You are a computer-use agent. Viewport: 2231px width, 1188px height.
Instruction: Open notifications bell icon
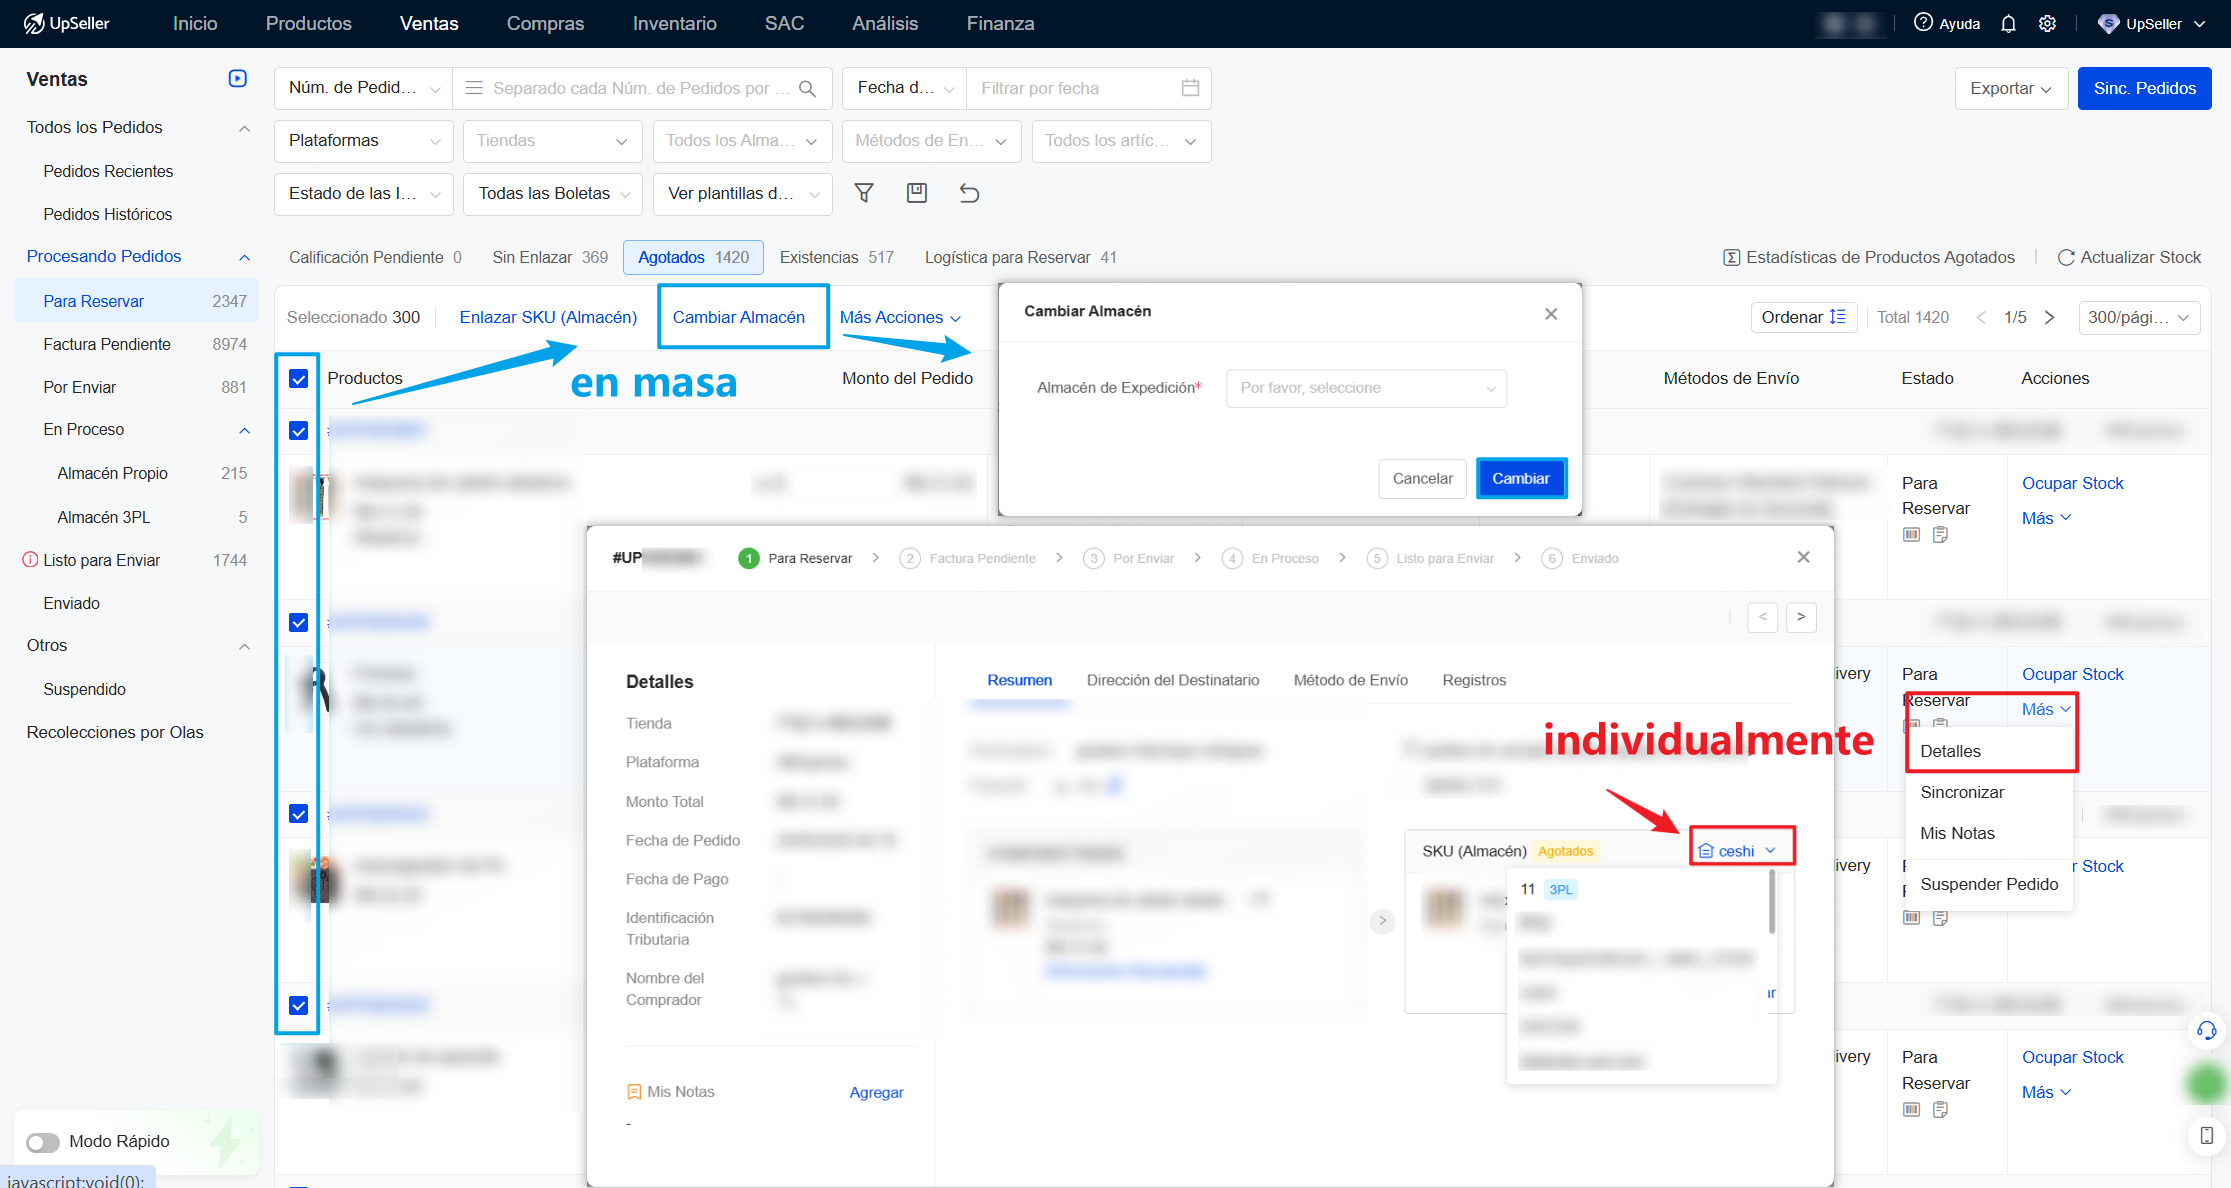point(2008,24)
